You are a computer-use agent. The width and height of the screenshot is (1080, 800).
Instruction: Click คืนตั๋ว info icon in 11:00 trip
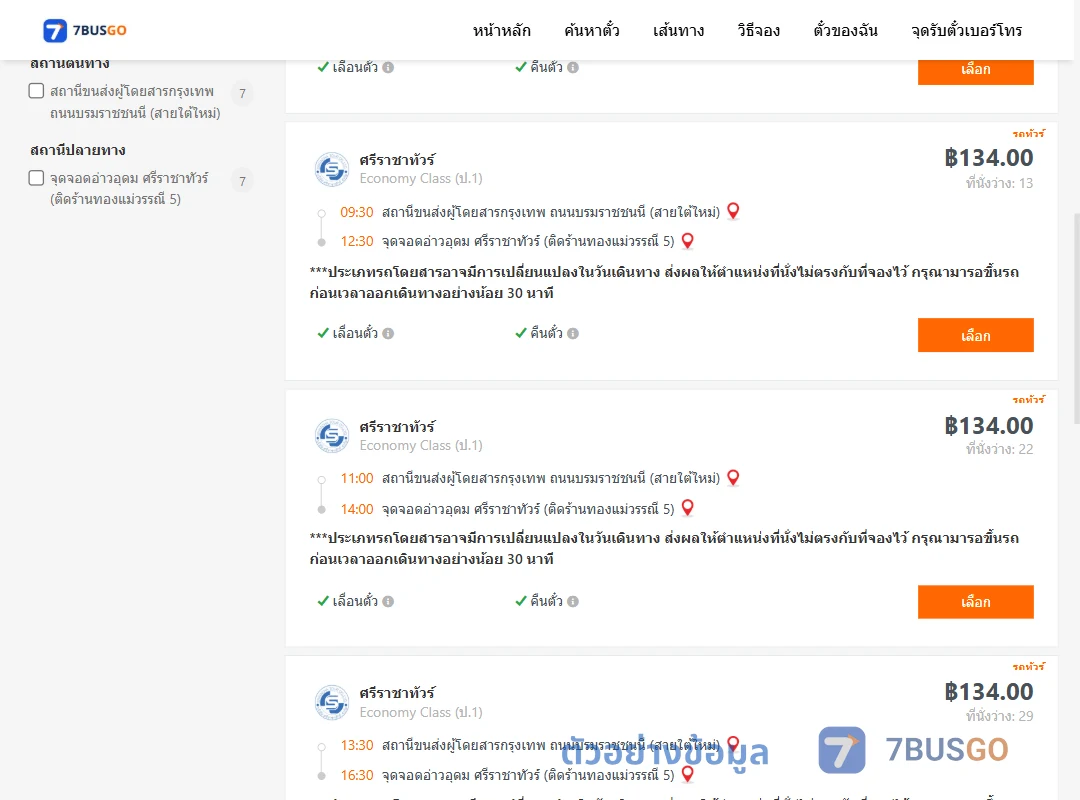tap(573, 602)
